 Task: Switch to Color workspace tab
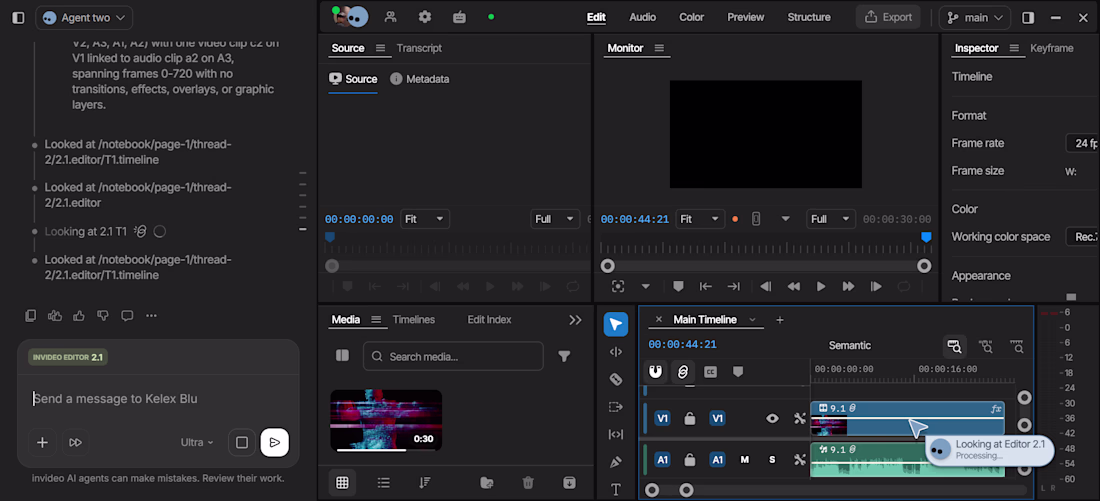point(691,18)
